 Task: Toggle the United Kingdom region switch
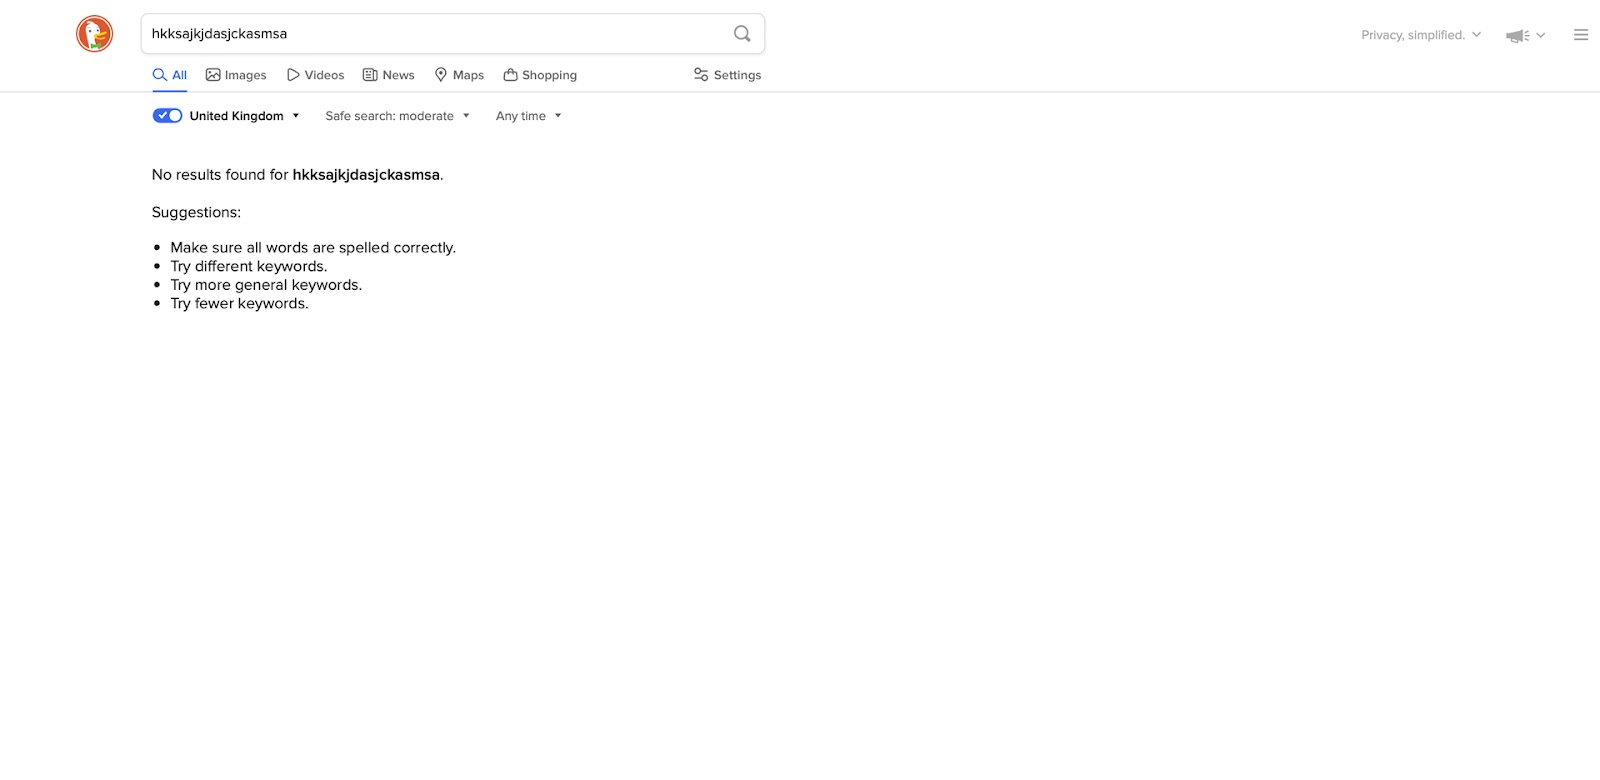167,116
